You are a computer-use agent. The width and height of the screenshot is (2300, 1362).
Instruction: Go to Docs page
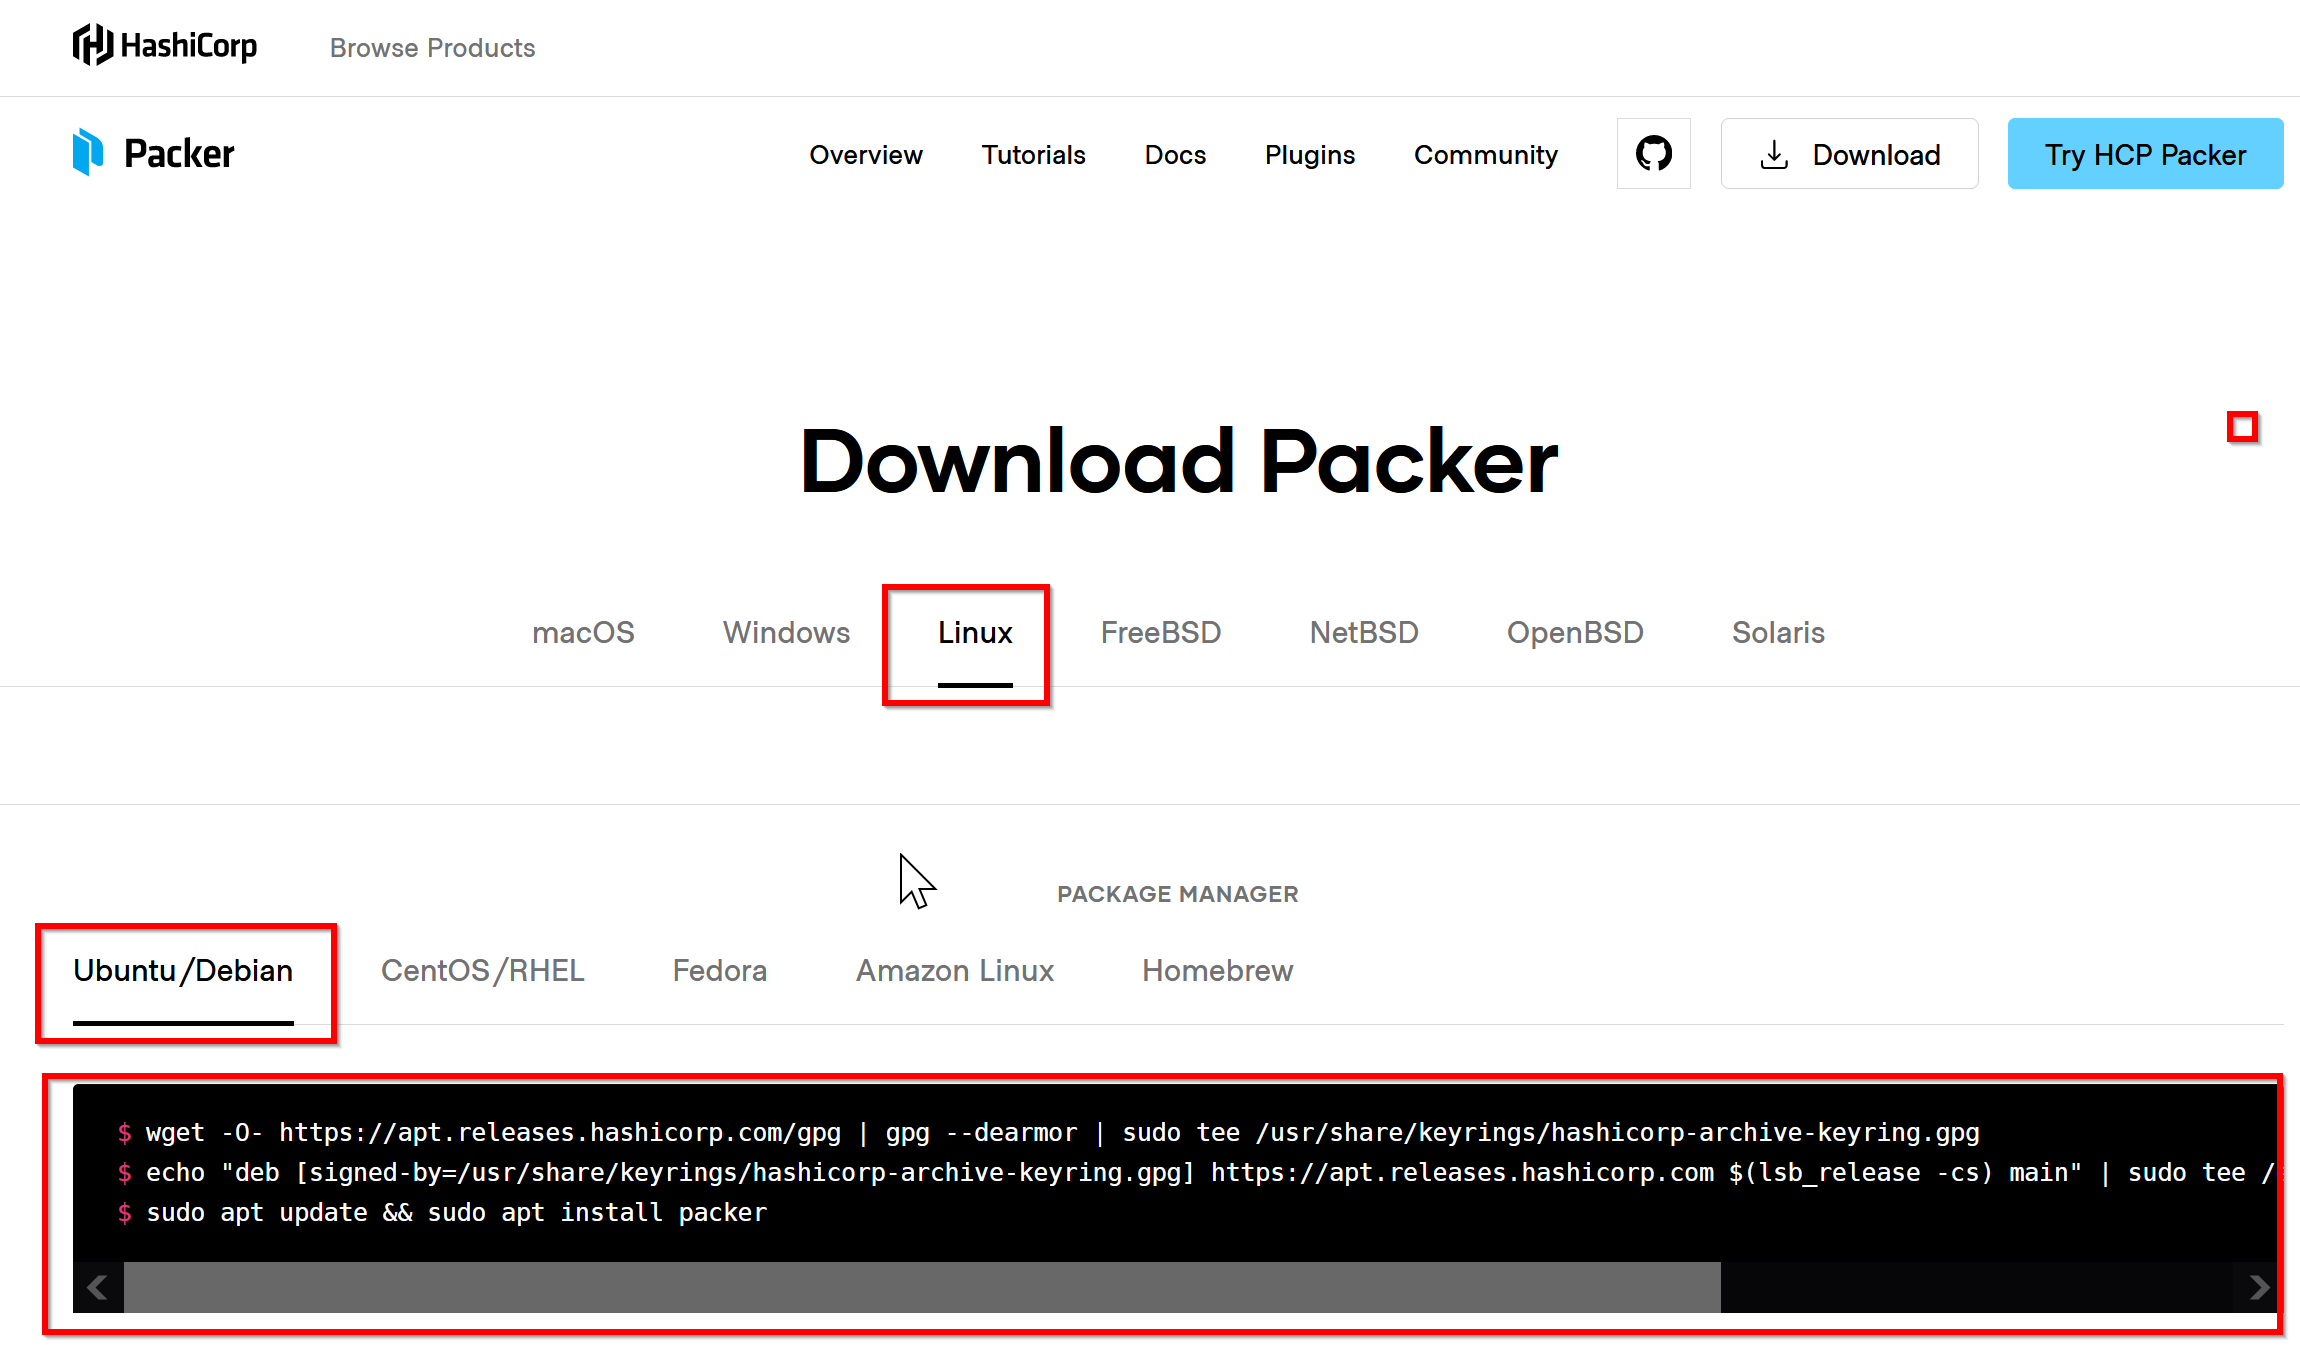(1175, 155)
